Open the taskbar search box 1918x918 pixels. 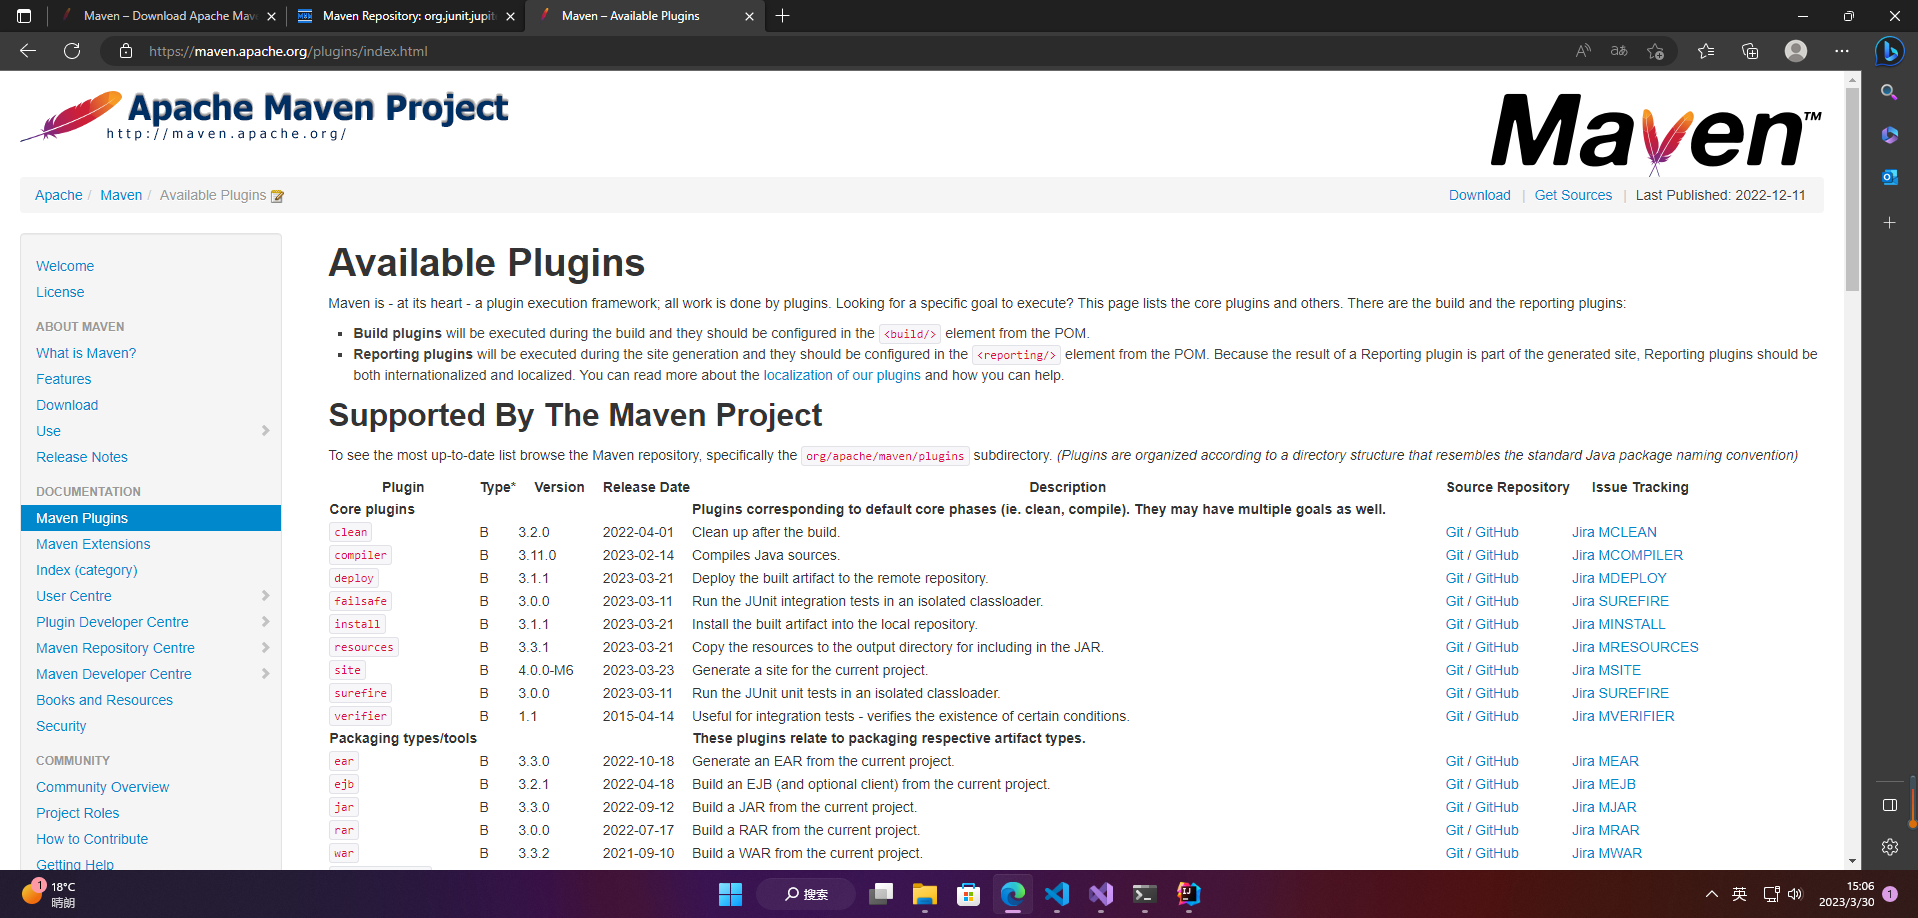pyautogui.click(x=806, y=894)
